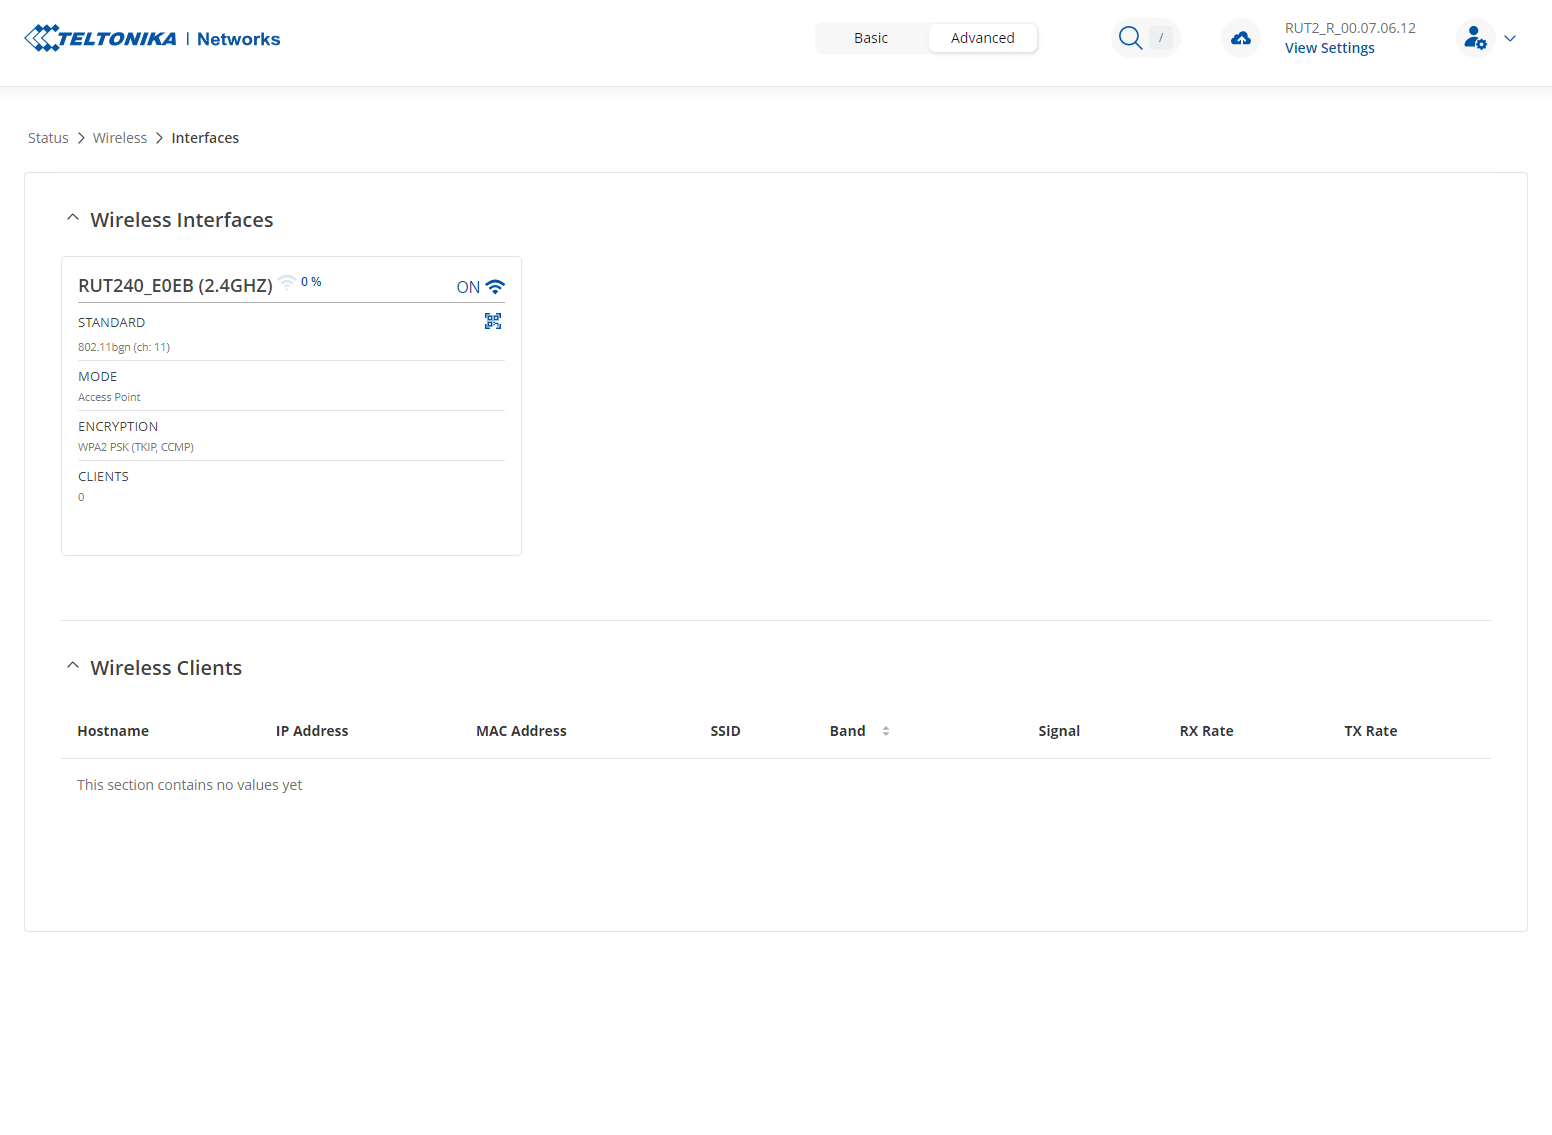Click the faded signal strength icon

pyautogui.click(x=287, y=283)
